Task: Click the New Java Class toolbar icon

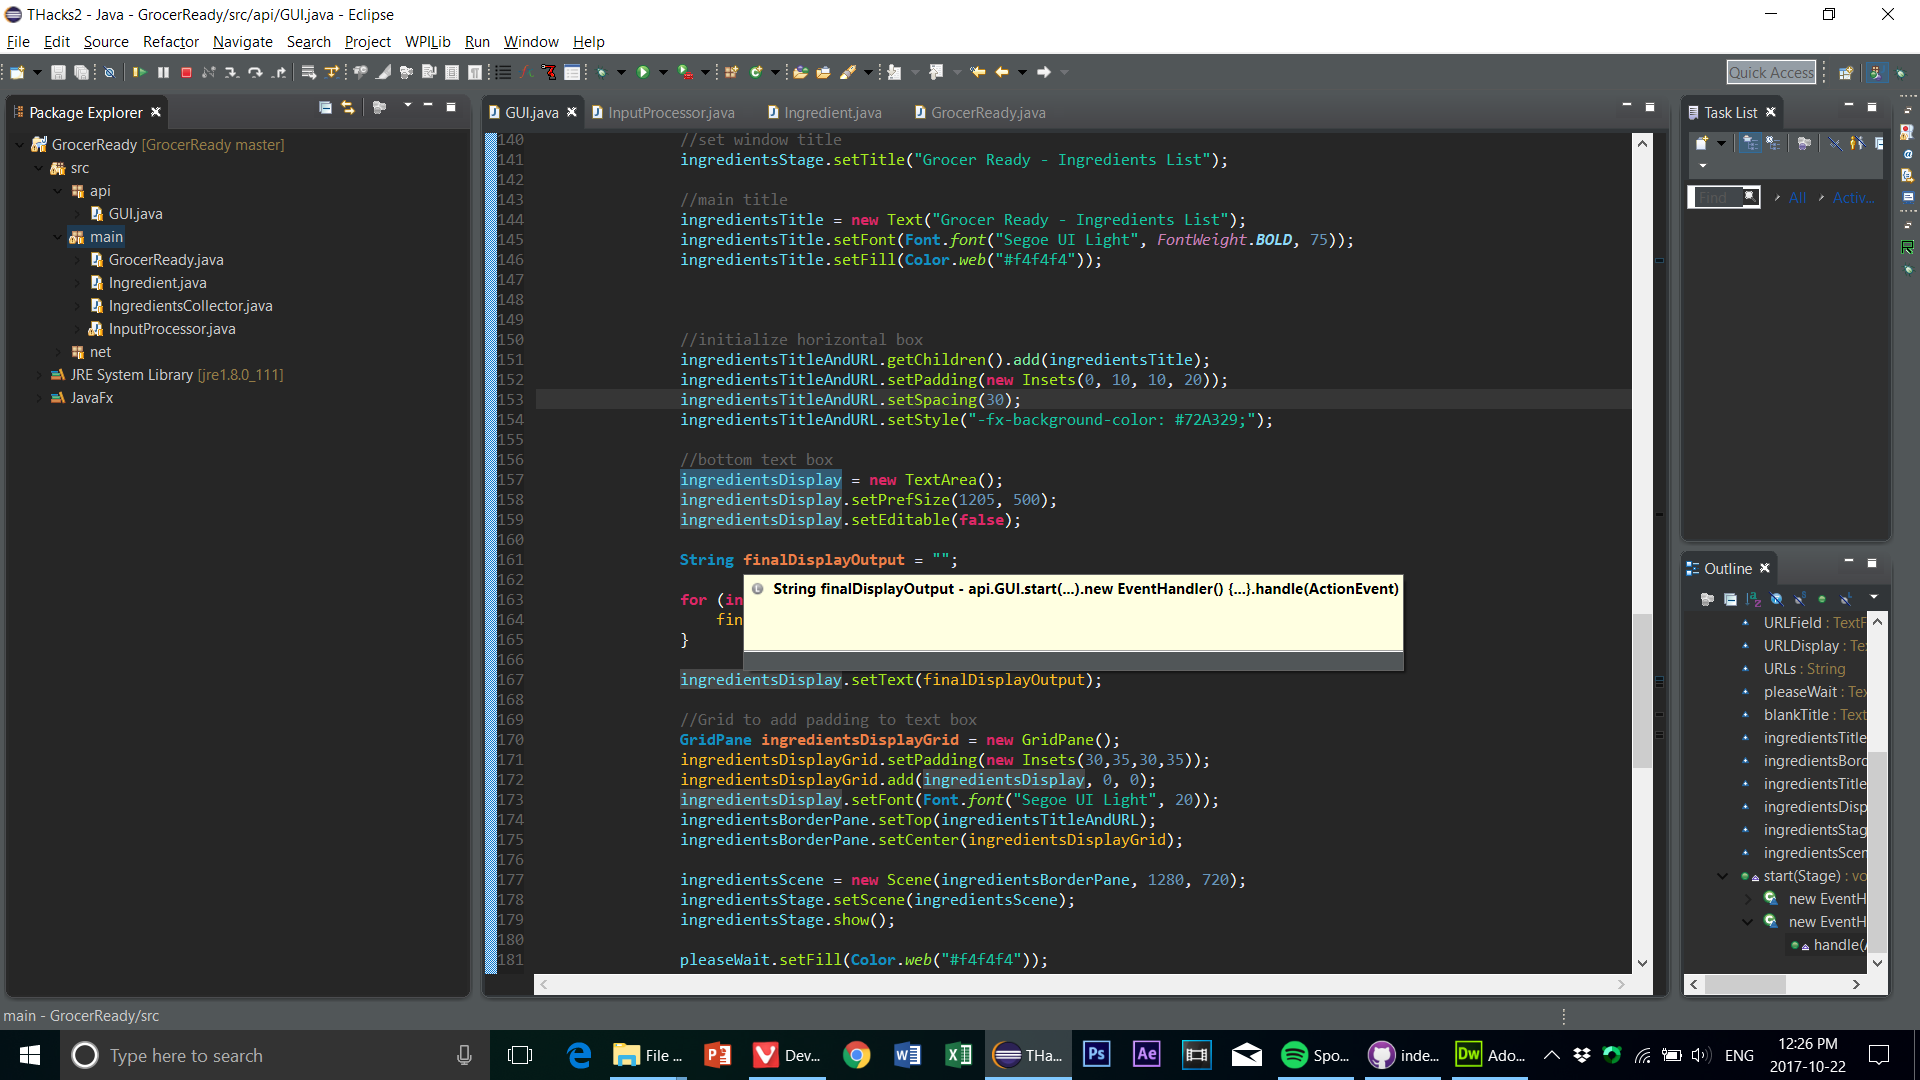Action: pyautogui.click(x=757, y=72)
